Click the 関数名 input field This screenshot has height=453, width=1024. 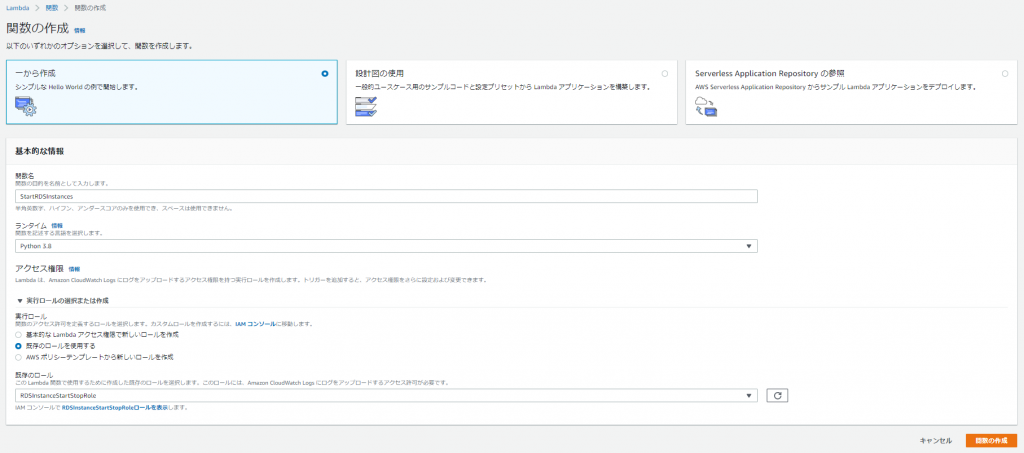click(386, 196)
